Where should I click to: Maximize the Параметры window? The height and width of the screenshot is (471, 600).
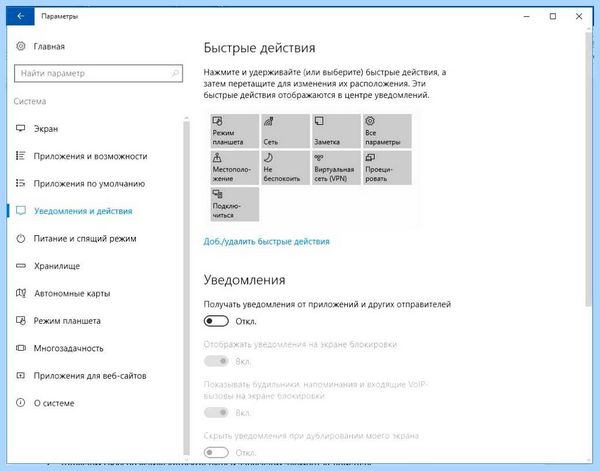[553, 16]
